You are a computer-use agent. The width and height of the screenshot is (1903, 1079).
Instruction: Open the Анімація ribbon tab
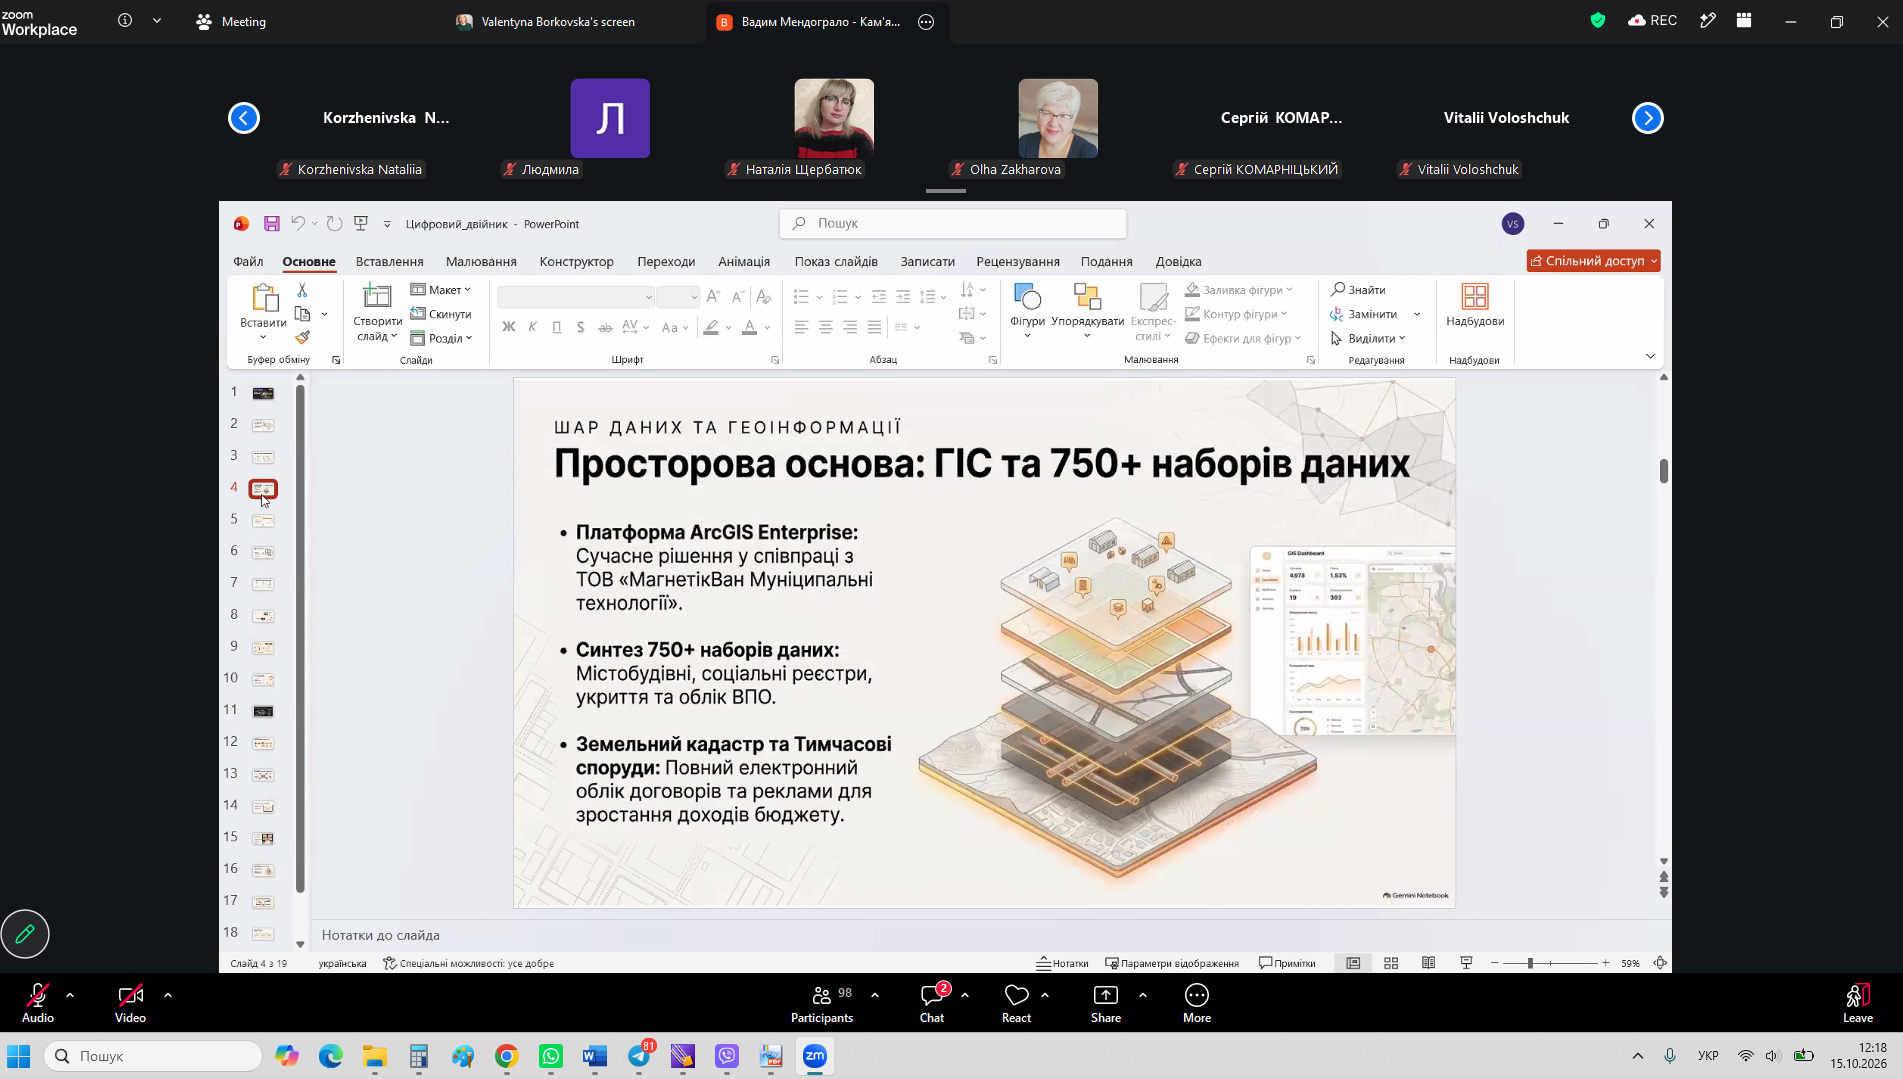[x=744, y=261]
